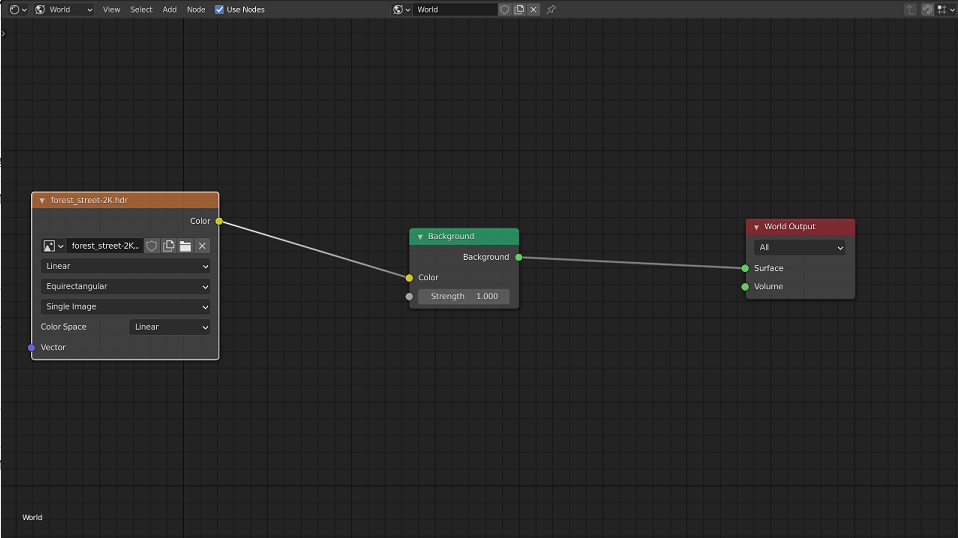Click the Strength input socket
Screen dimensions: 958x538
[409, 297]
